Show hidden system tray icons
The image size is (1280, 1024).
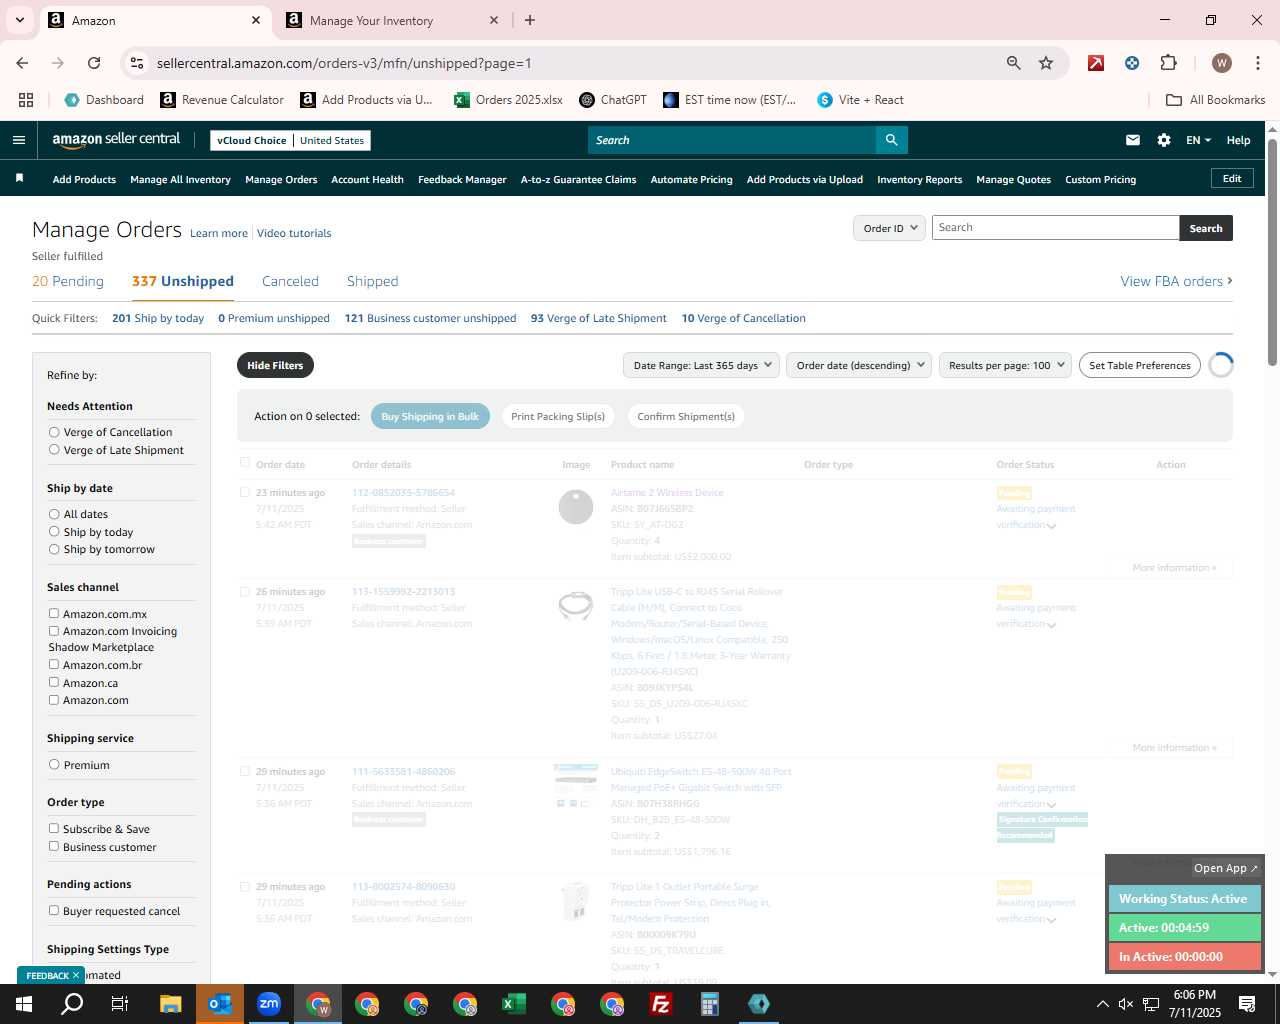[1102, 1004]
